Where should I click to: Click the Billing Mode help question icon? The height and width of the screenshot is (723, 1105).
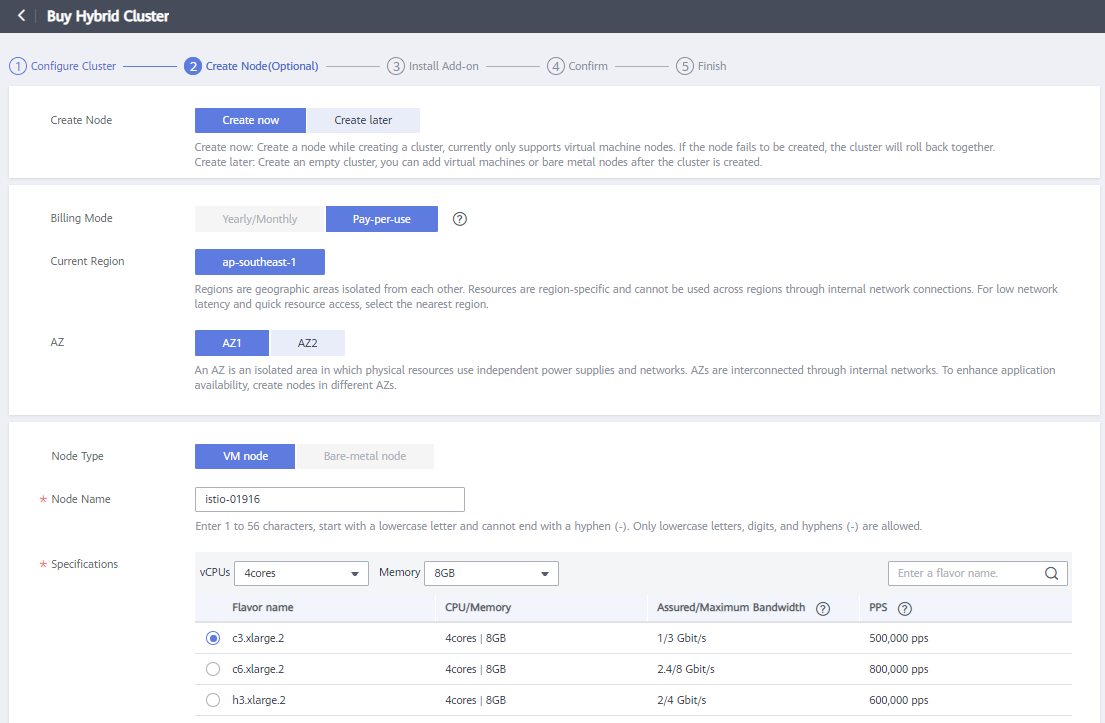[x=460, y=219]
